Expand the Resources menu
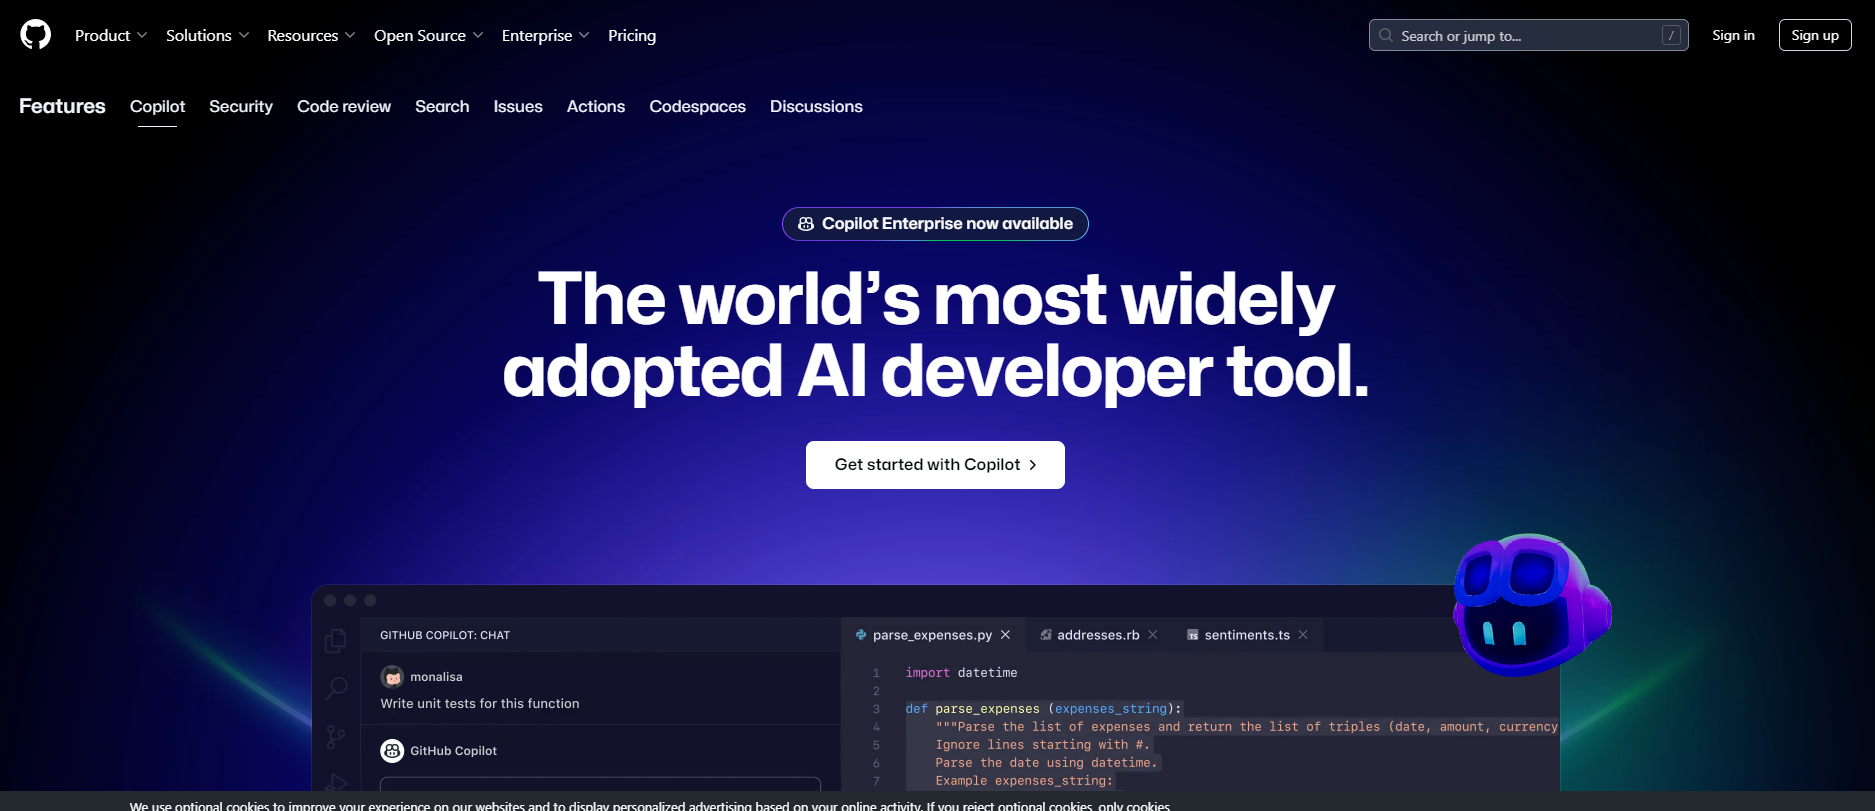The height and width of the screenshot is (811, 1875). pyautogui.click(x=311, y=35)
